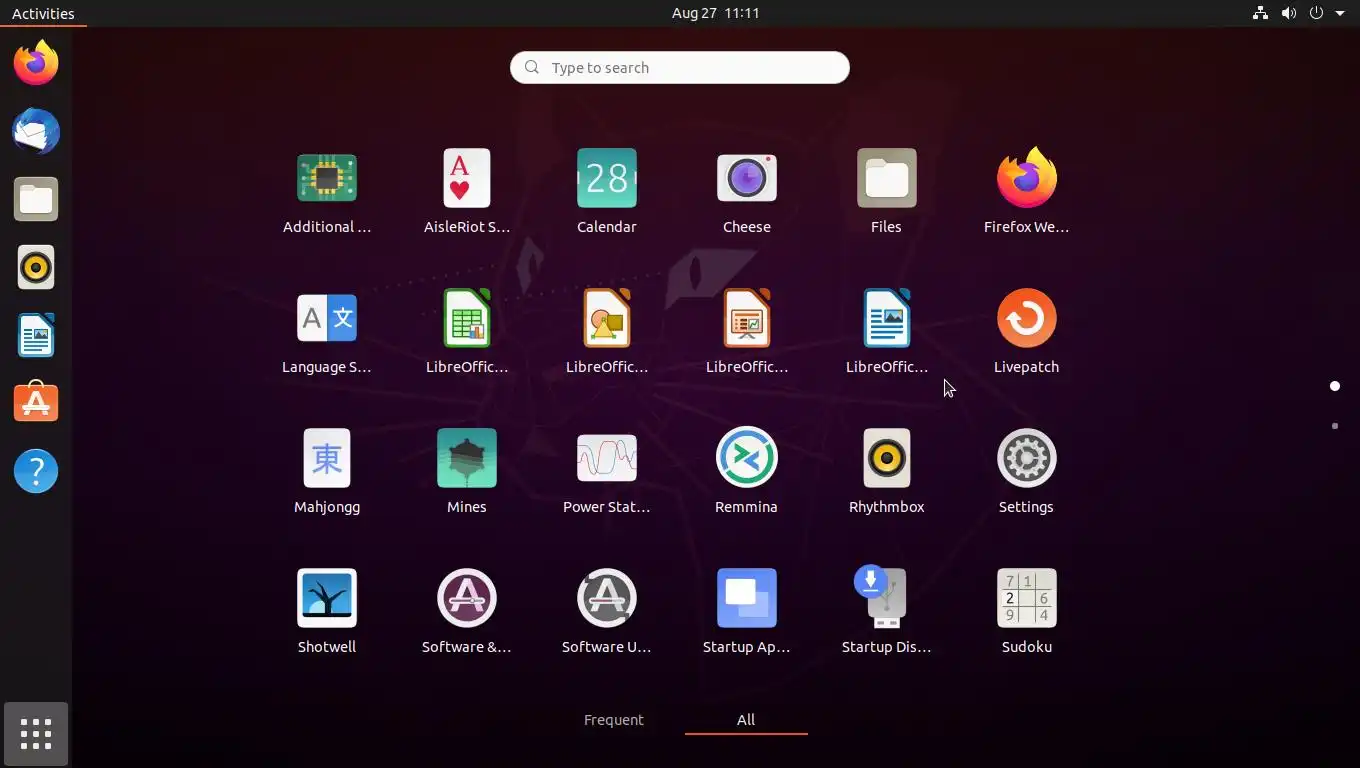
Task: Launch LibreOffice Draw (yellow shapes icon)
Action: (607, 319)
